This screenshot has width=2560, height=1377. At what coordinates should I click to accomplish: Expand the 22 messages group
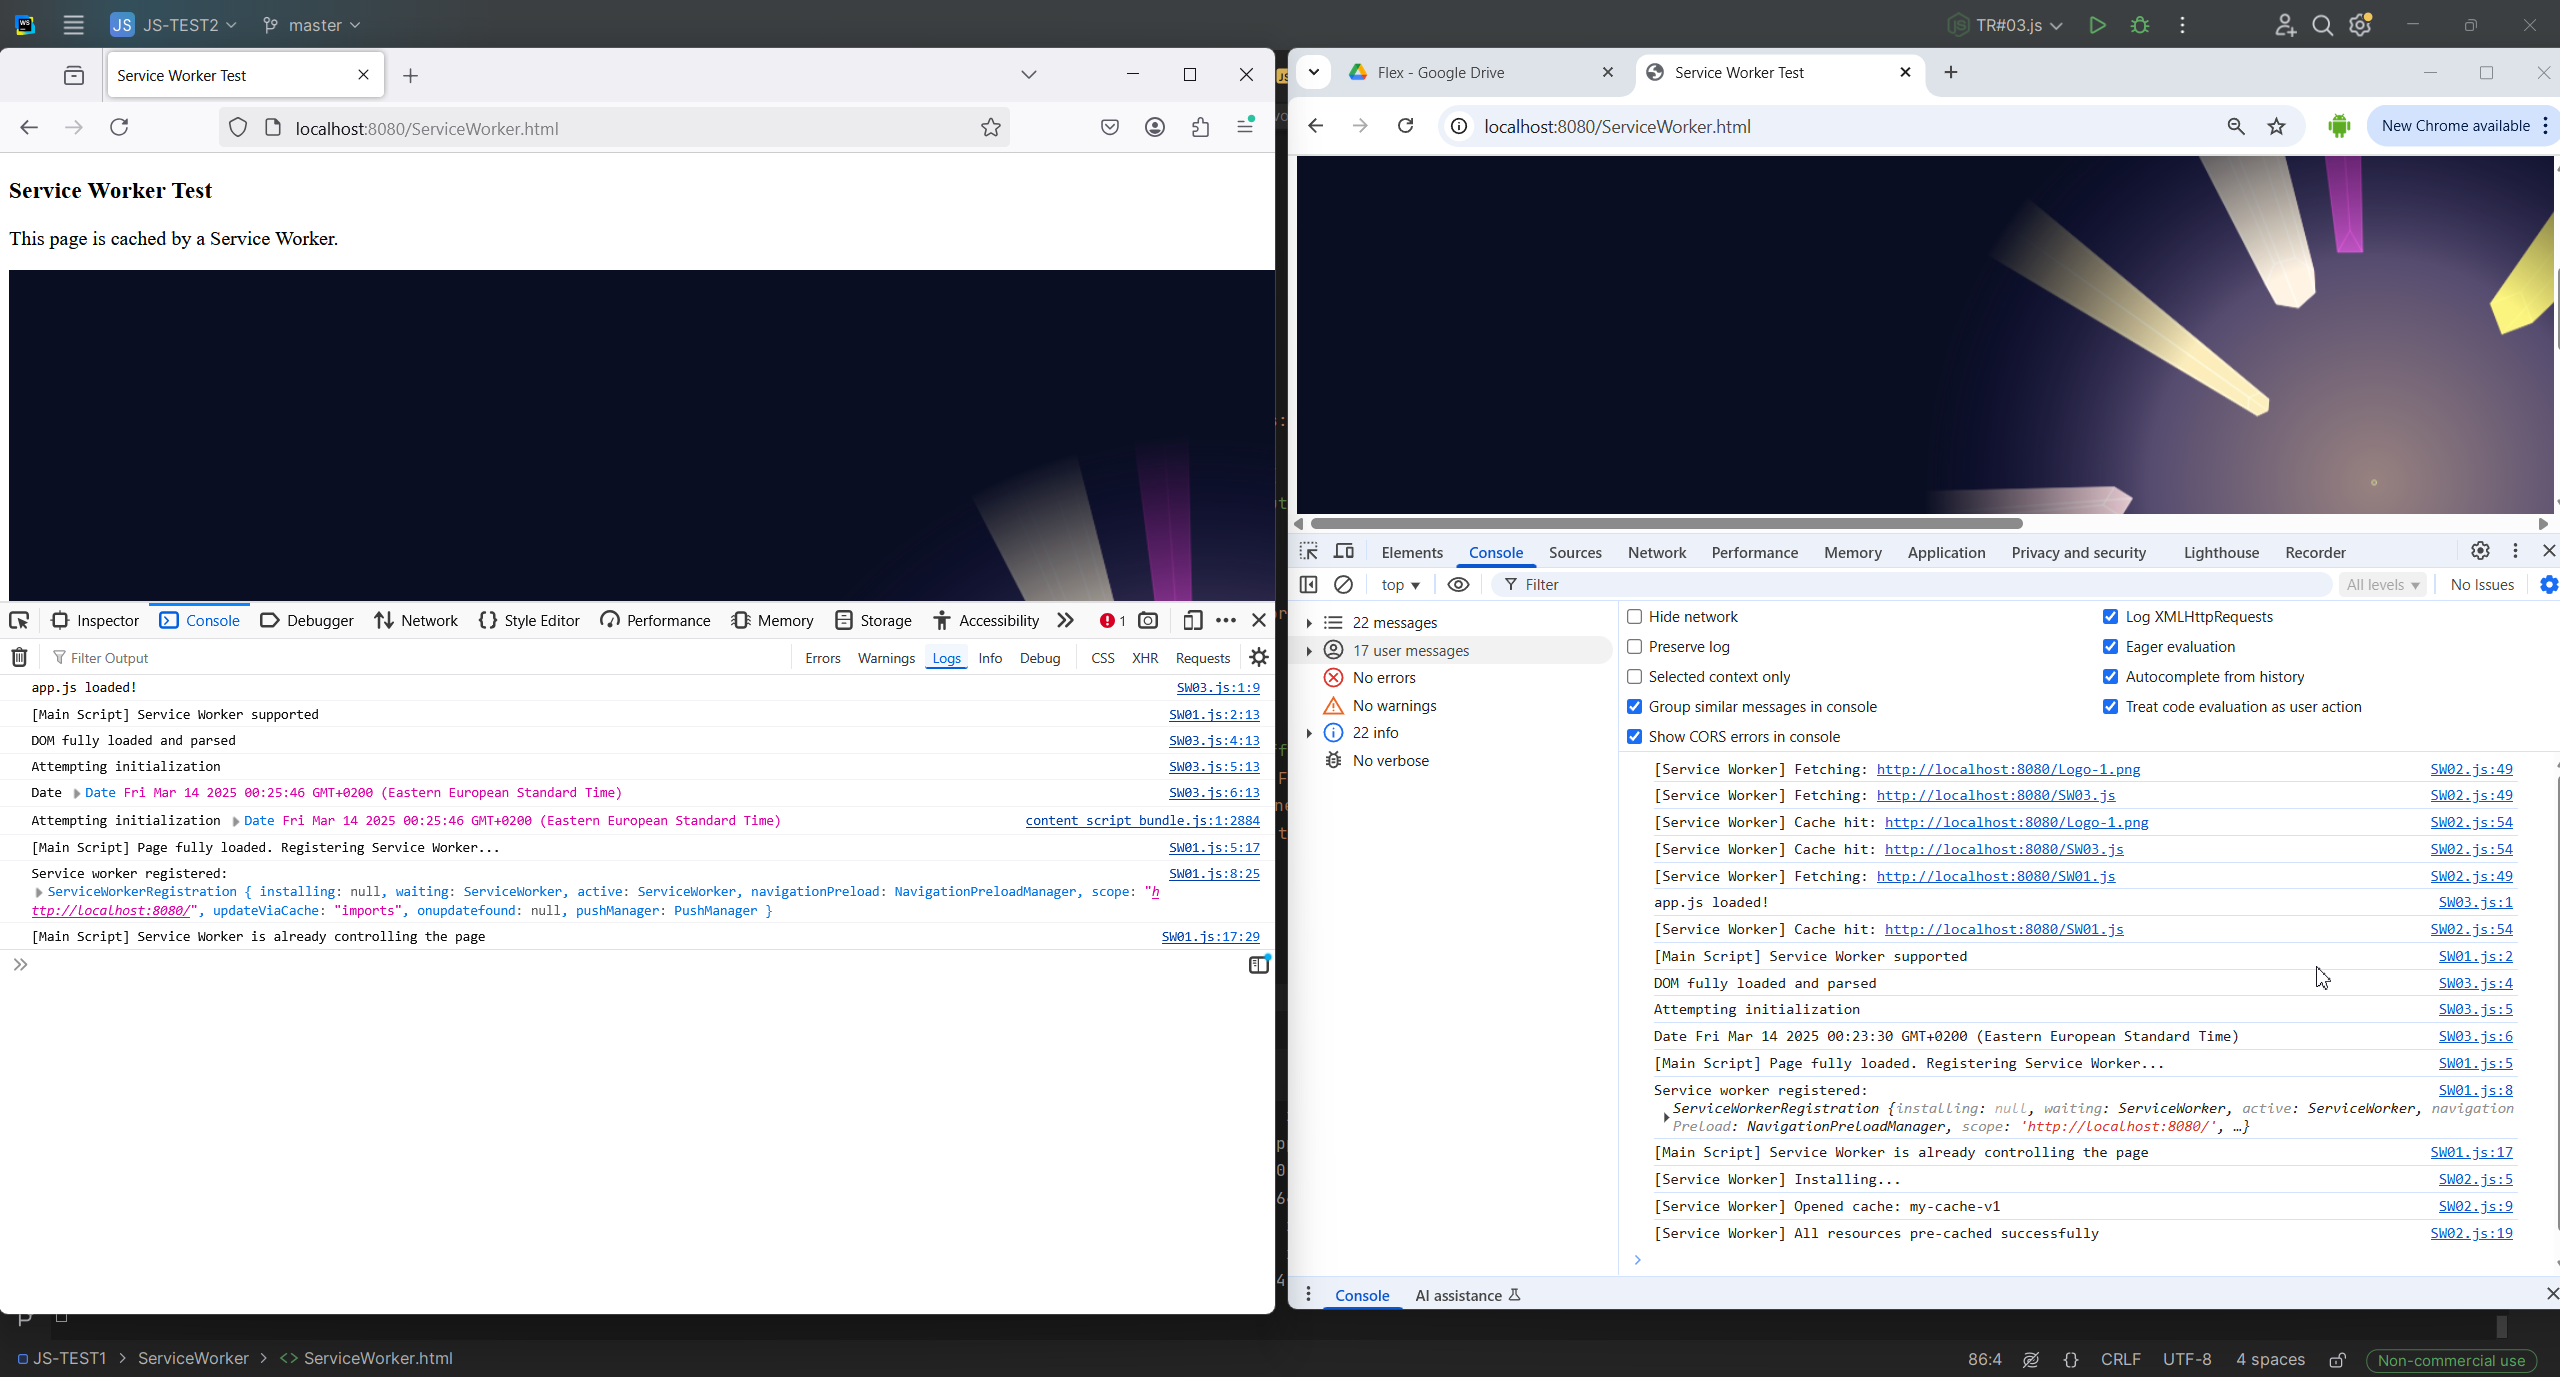click(x=1309, y=622)
